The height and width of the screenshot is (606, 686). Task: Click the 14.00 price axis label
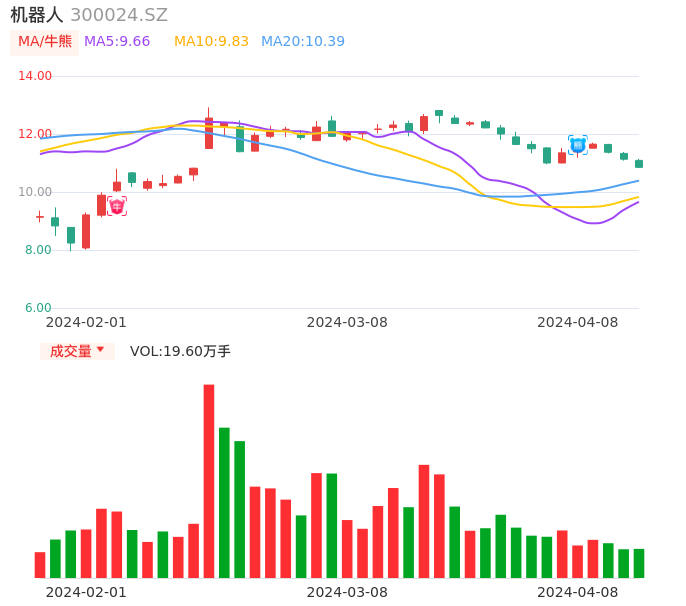pyautogui.click(x=36, y=76)
